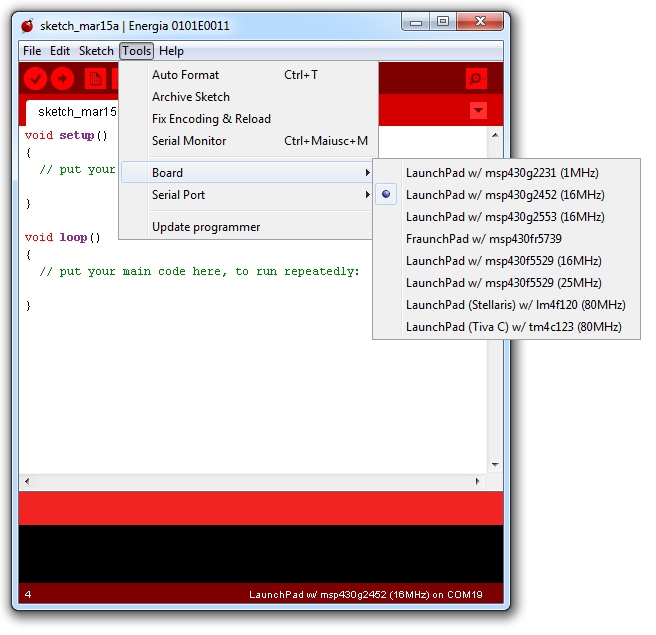Select LaunchPad w/ msp430g2553 (16MHz) board
The width and height of the screenshot is (656, 635).
(507, 217)
